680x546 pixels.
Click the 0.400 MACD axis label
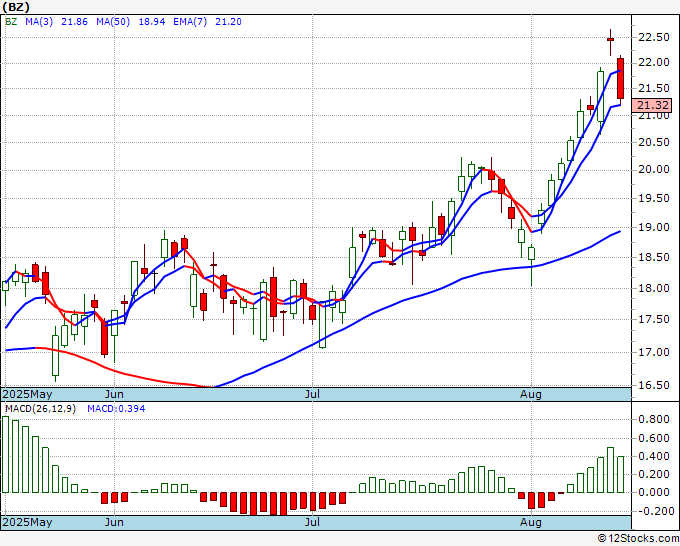(654, 456)
